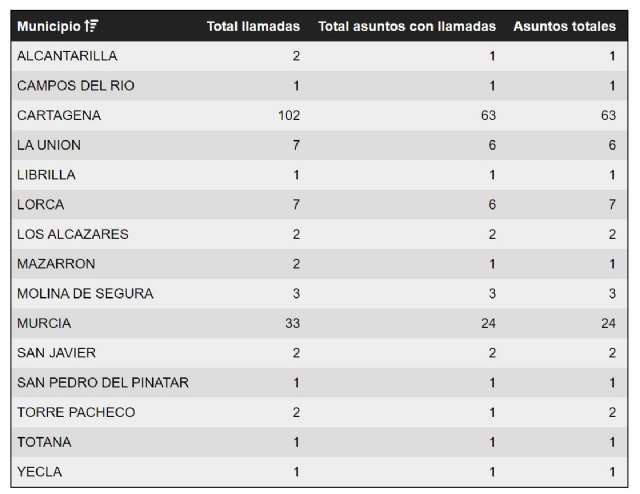The height and width of the screenshot is (494, 640).
Task: Select the SAN JAVIER row
Action: click(x=57, y=353)
